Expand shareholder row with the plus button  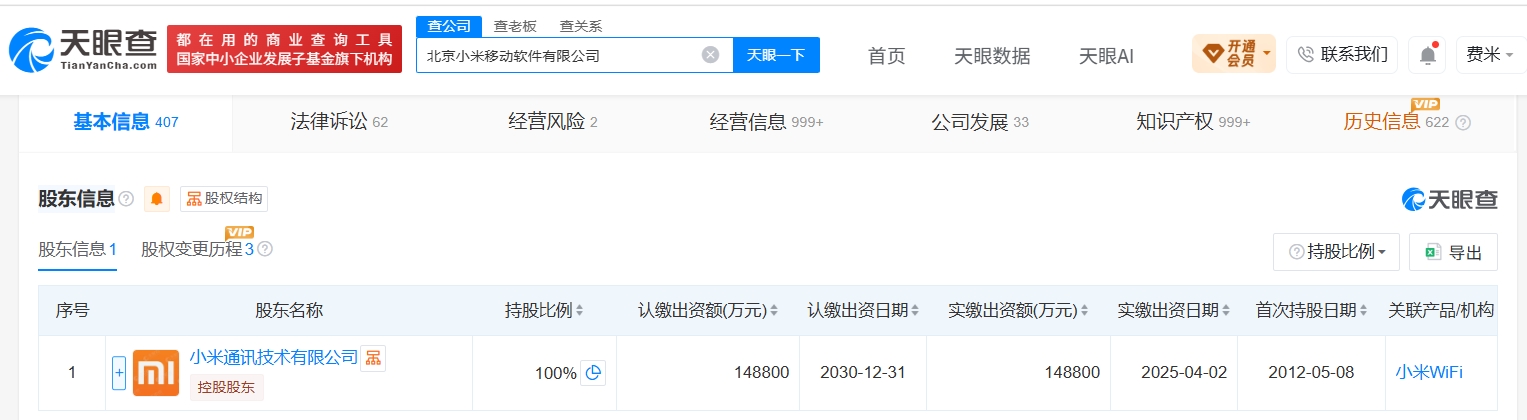(119, 373)
